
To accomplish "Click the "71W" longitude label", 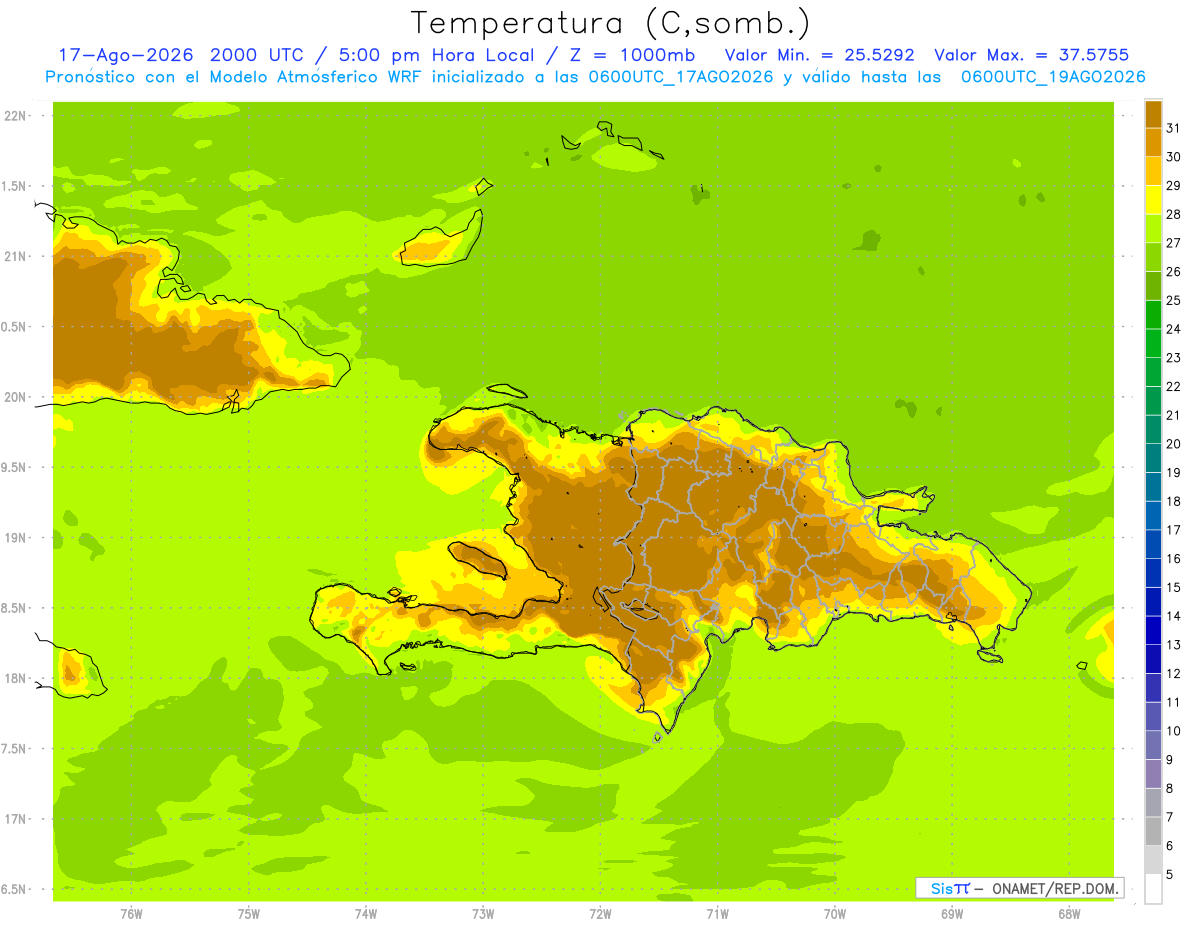I will [717, 914].
